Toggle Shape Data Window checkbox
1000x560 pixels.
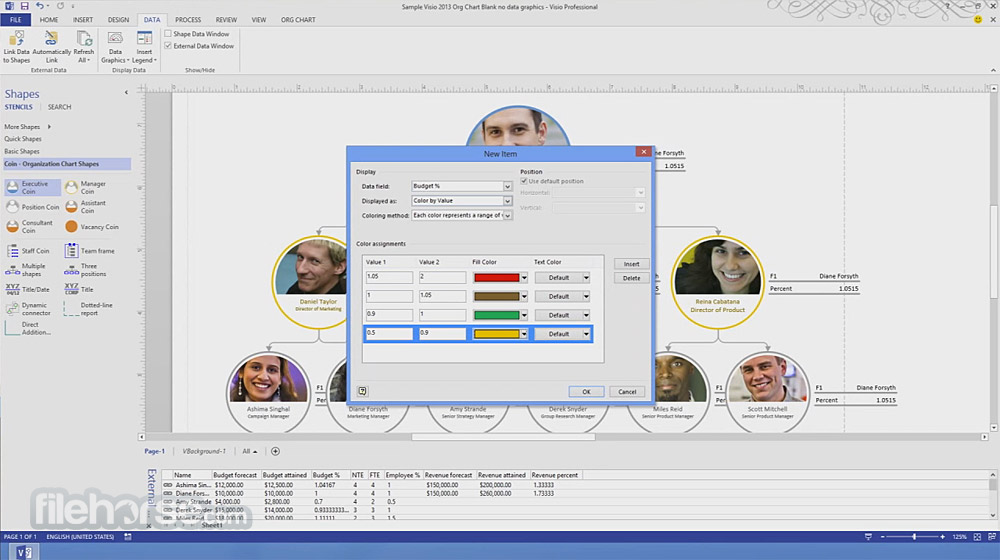point(168,34)
